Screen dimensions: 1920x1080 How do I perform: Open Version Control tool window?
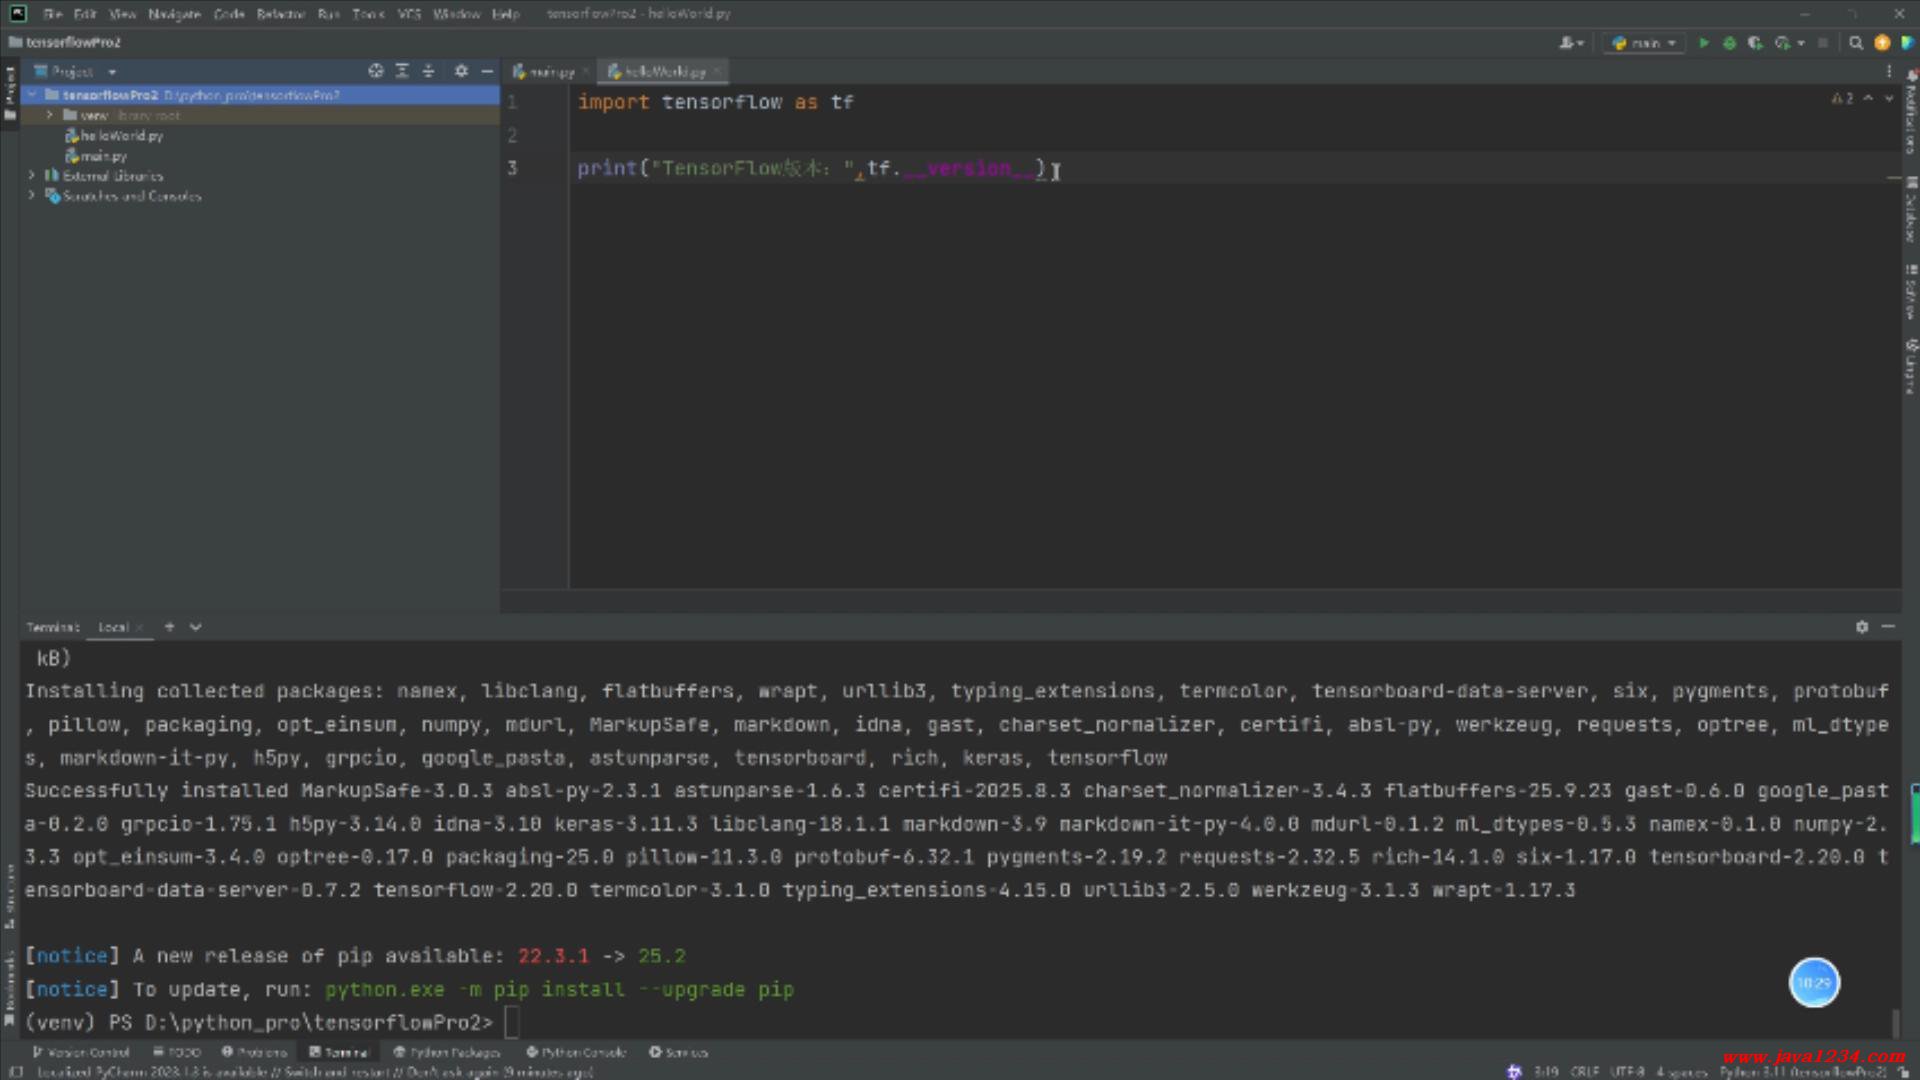pyautogui.click(x=81, y=1052)
